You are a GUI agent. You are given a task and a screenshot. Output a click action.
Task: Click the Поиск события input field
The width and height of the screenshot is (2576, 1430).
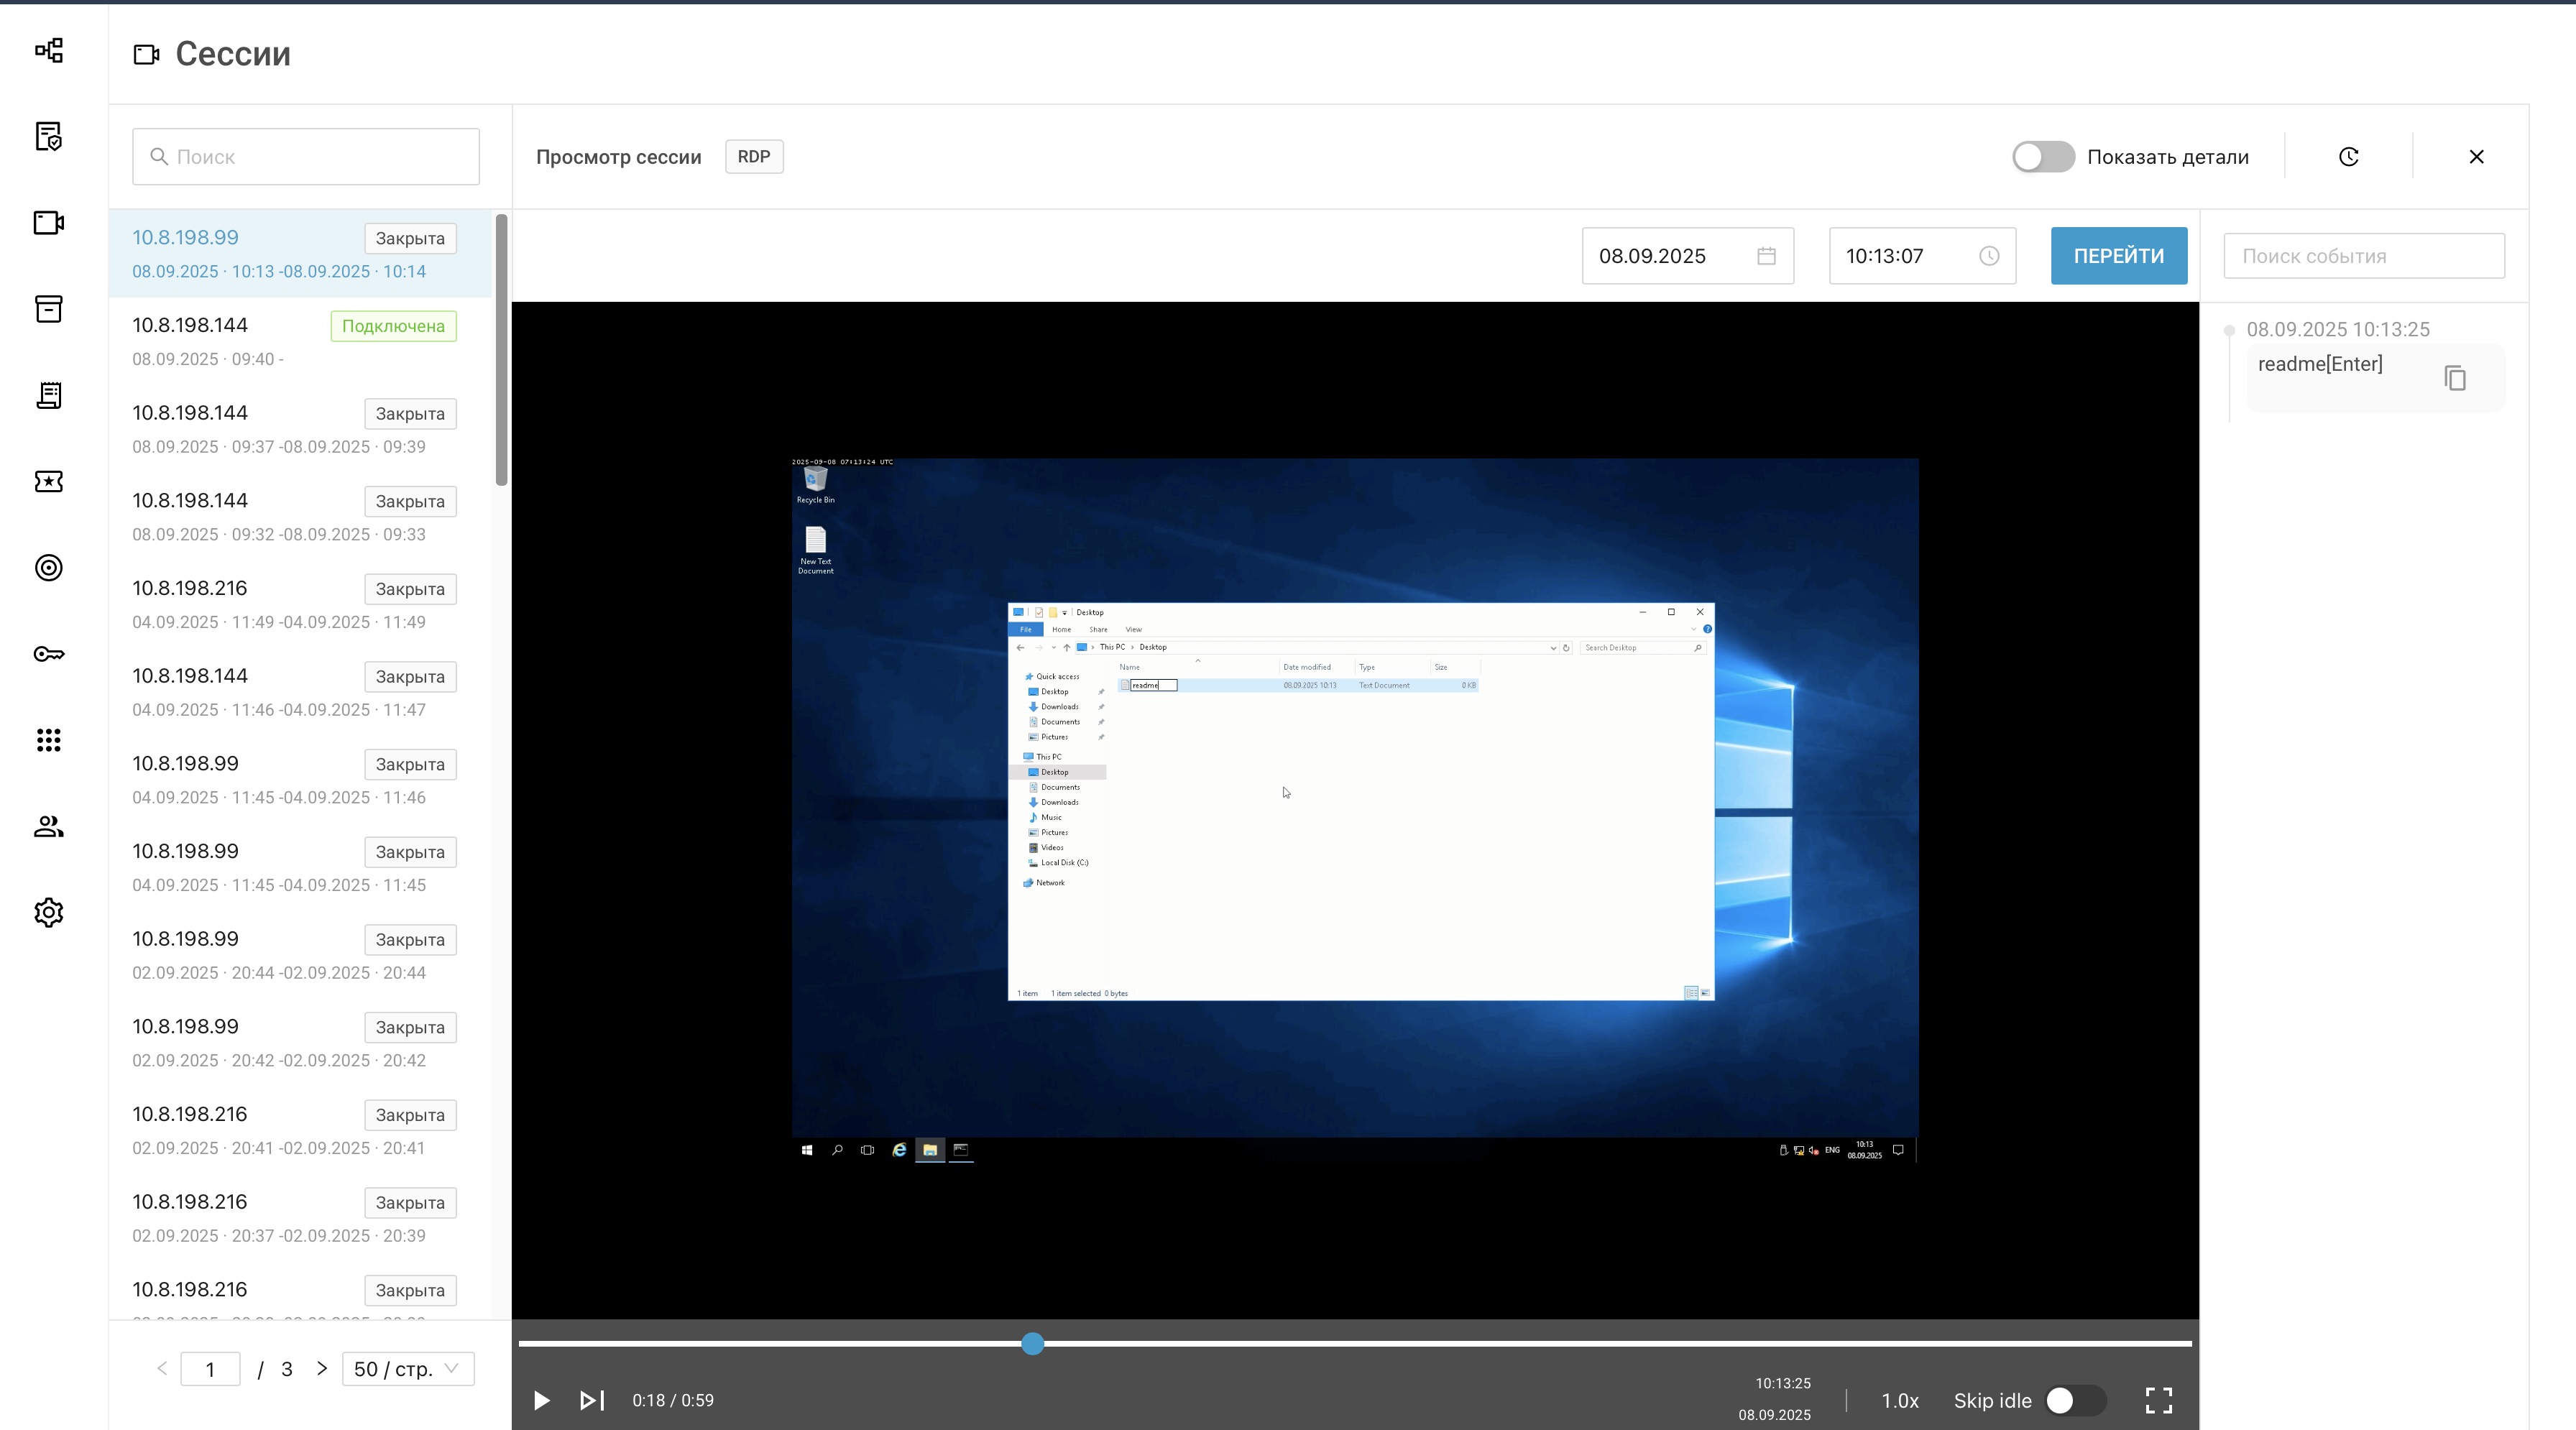click(2363, 256)
